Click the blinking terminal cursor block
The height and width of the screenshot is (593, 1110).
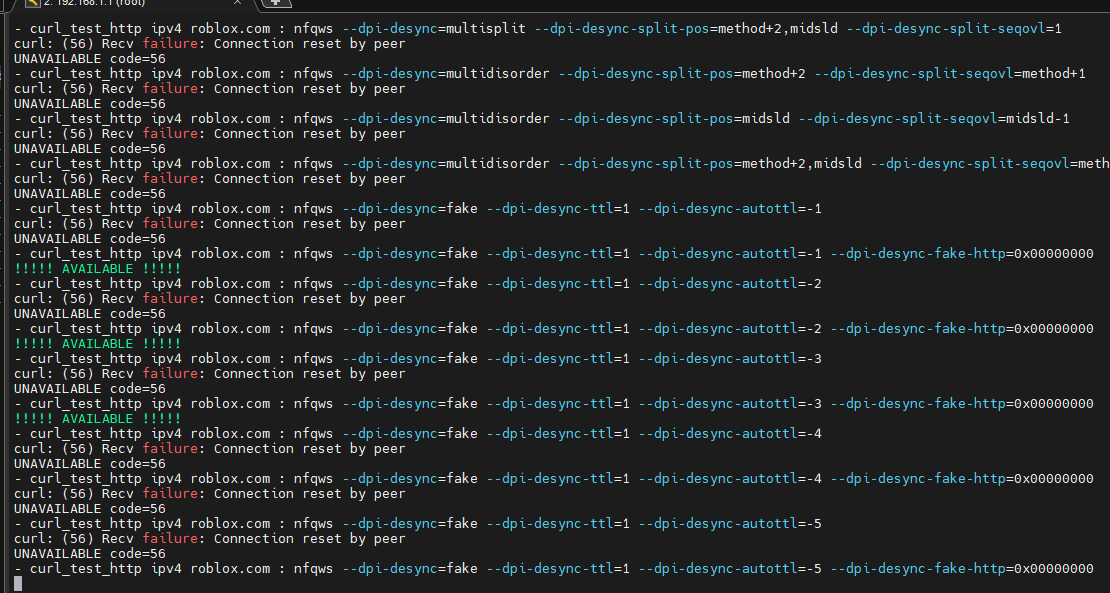[18, 583]
